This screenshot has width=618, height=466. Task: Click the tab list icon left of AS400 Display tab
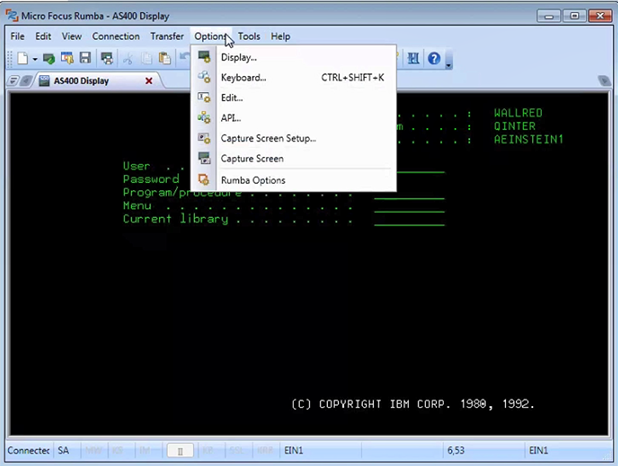coord(13,81)
